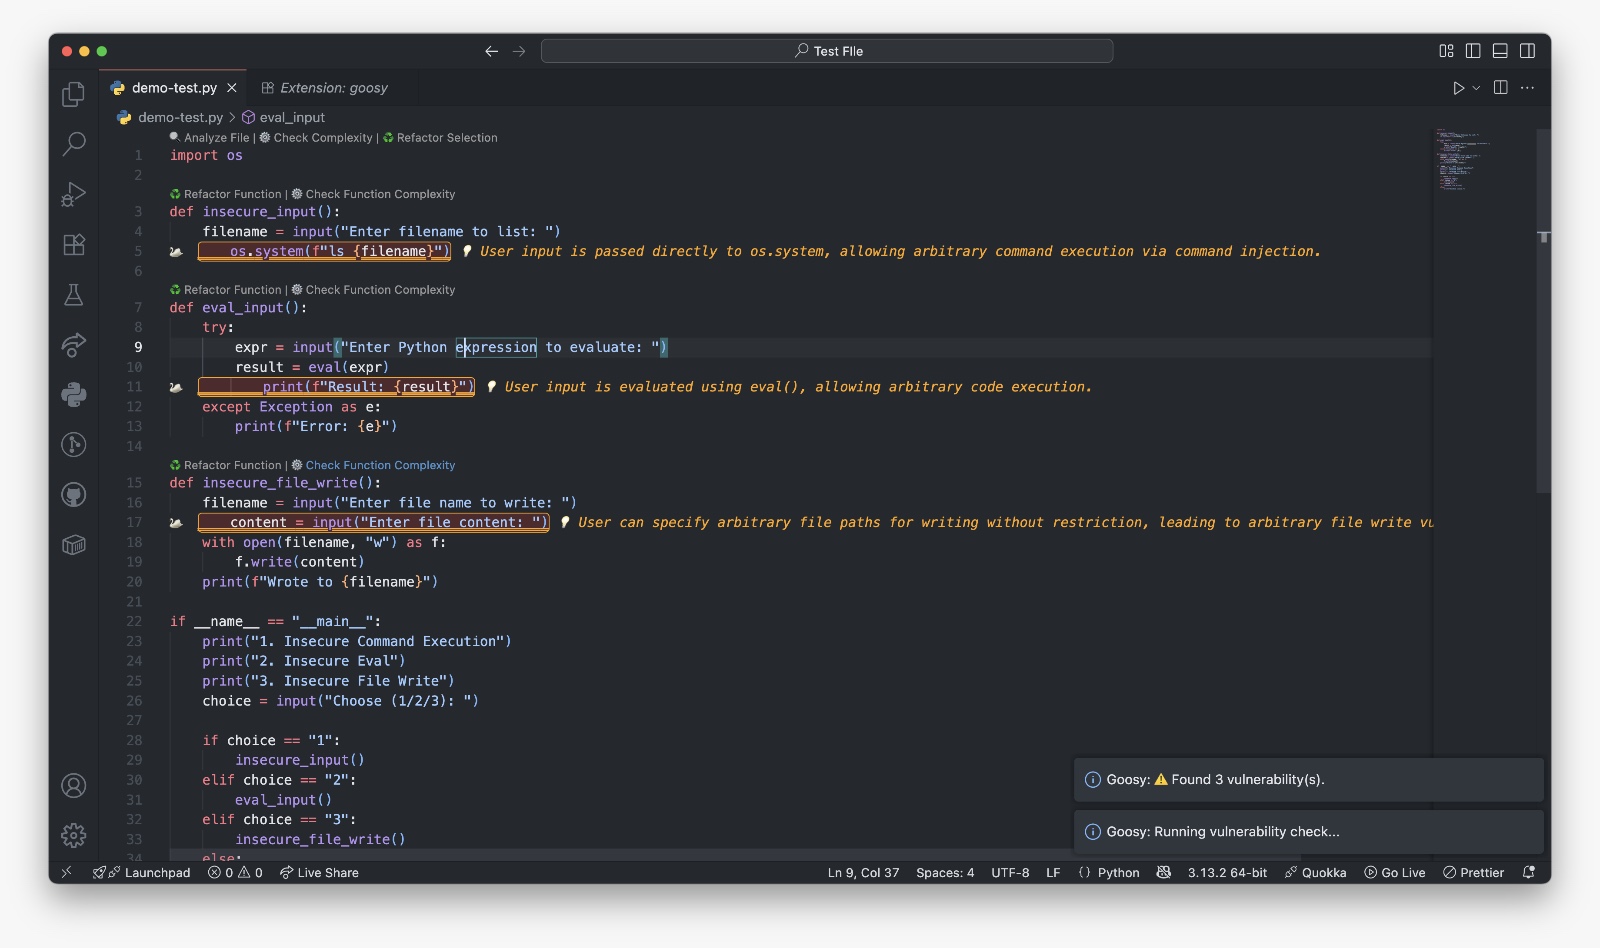Screen dimensions: 1600x948
Task: Click demo-test.py in the breadcrumb
Action: [x=180, y=117]
